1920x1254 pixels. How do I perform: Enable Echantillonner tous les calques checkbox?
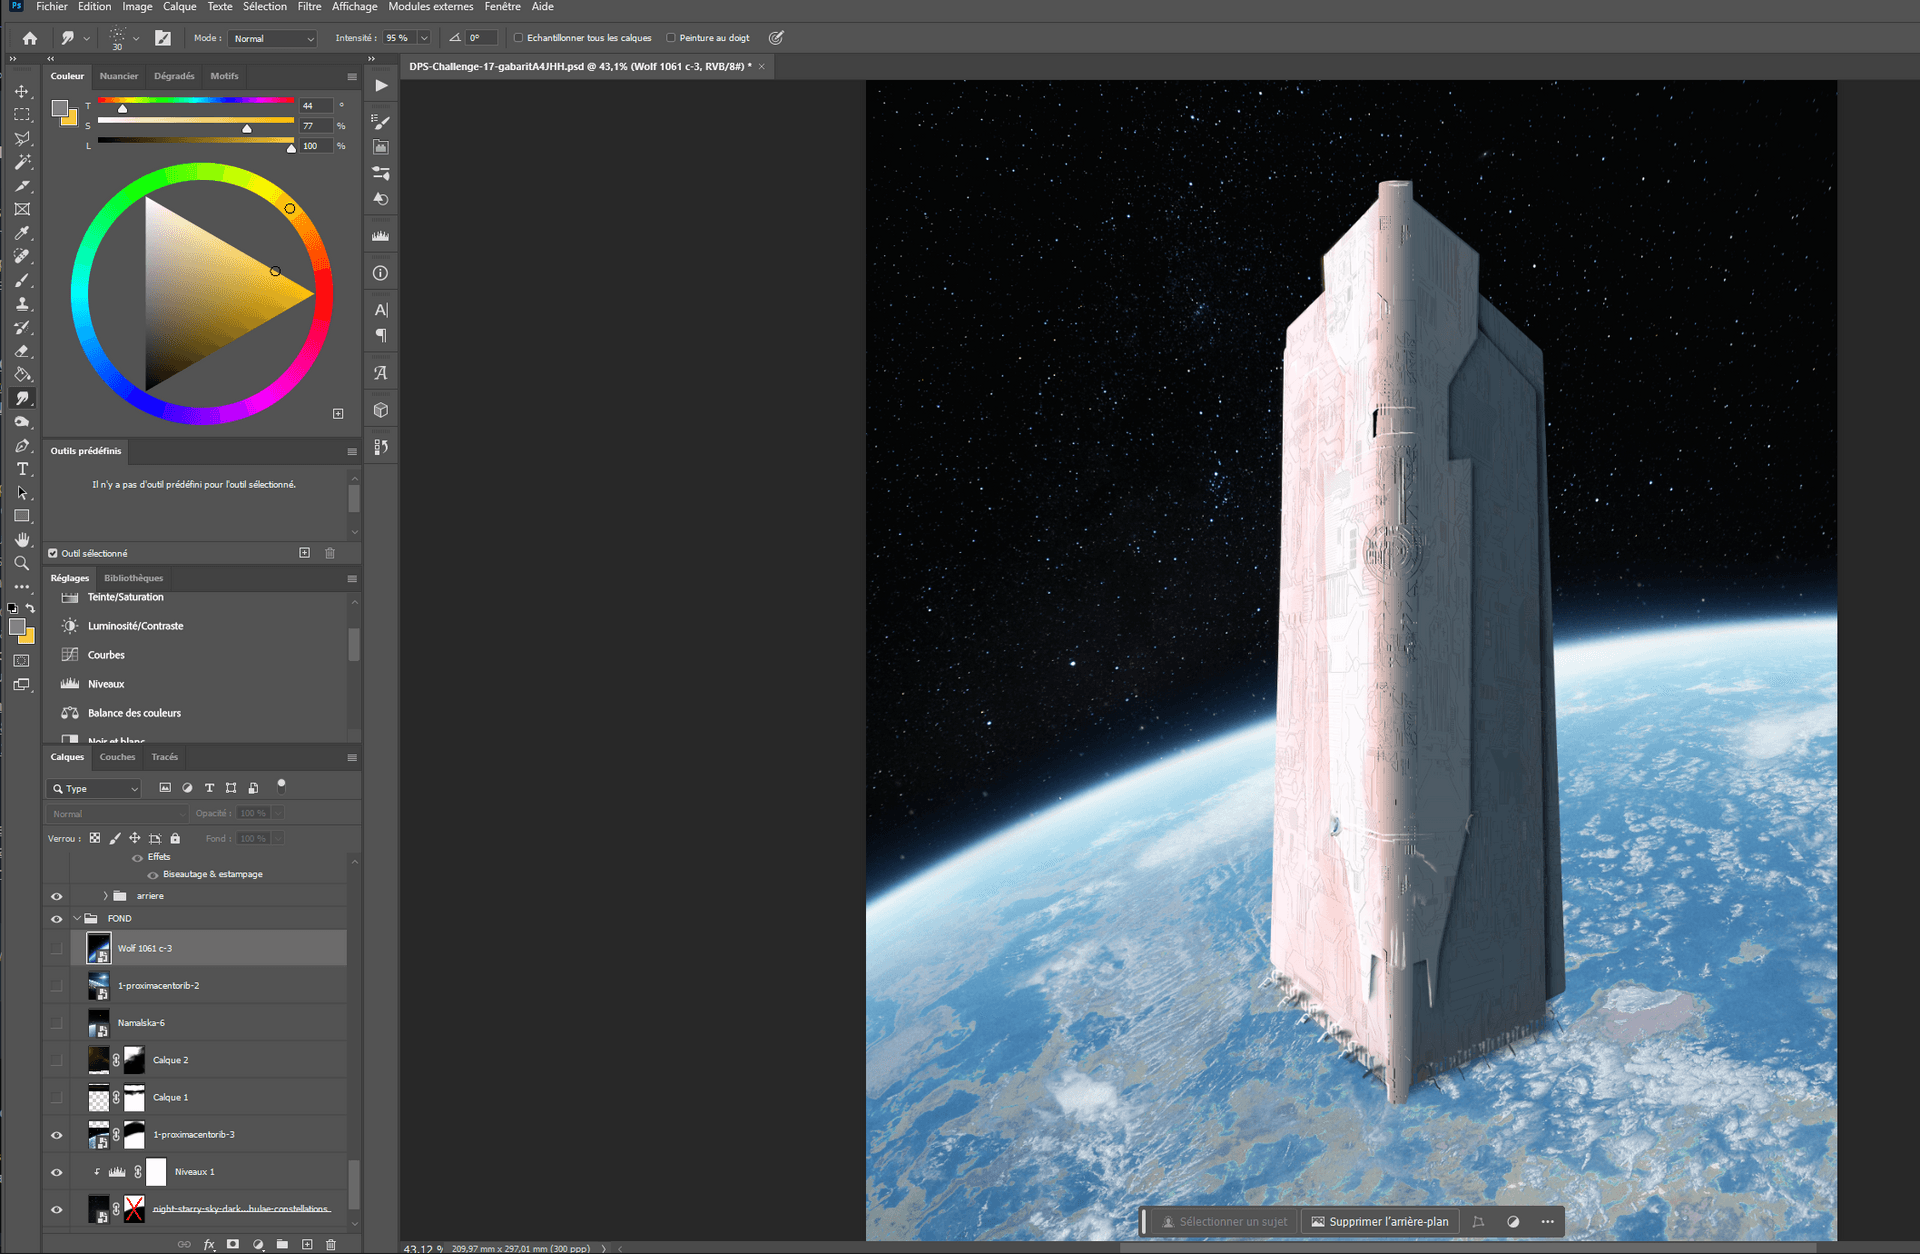(x=518, y=38)
